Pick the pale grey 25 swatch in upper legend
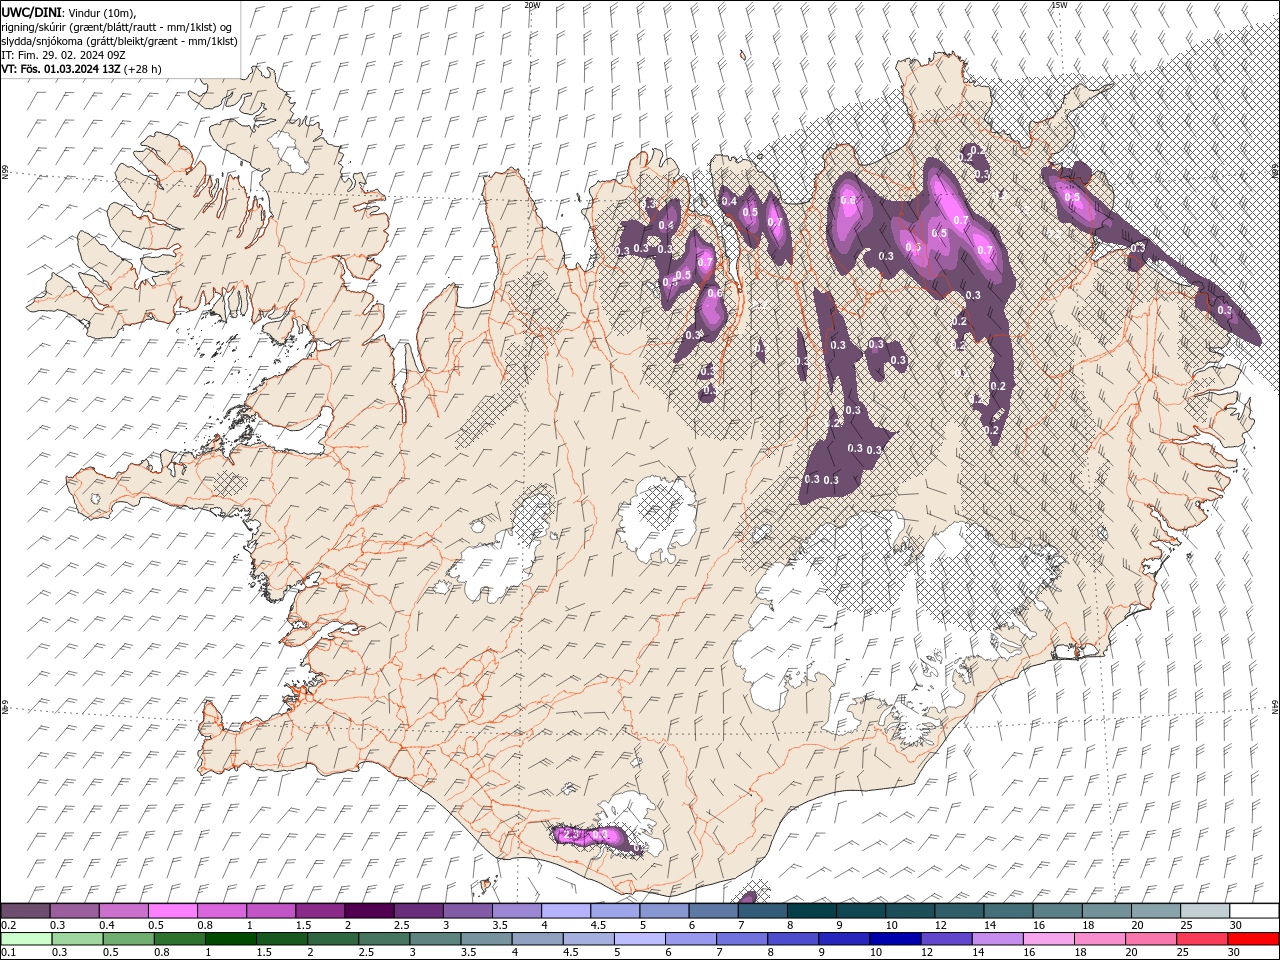1280x960 pixels. point(1204,911)
